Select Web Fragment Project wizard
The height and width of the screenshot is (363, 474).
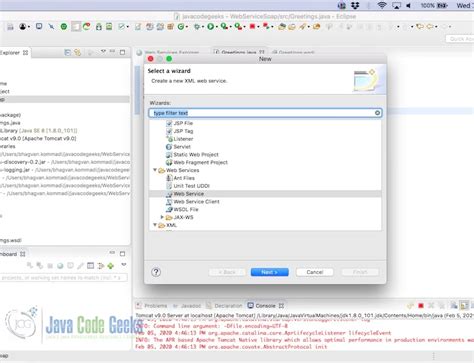click(x=197, y=162)
